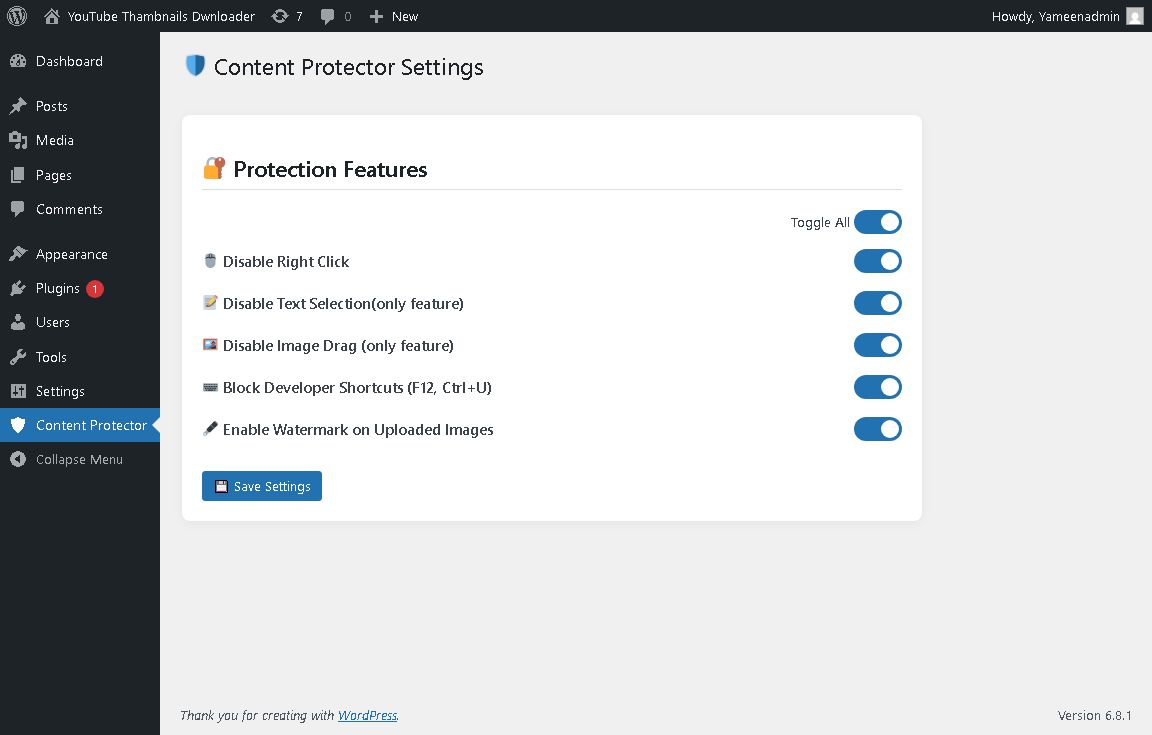
Task: Toggle Disable Right Click switch
Action: click(x=877, y=261)
